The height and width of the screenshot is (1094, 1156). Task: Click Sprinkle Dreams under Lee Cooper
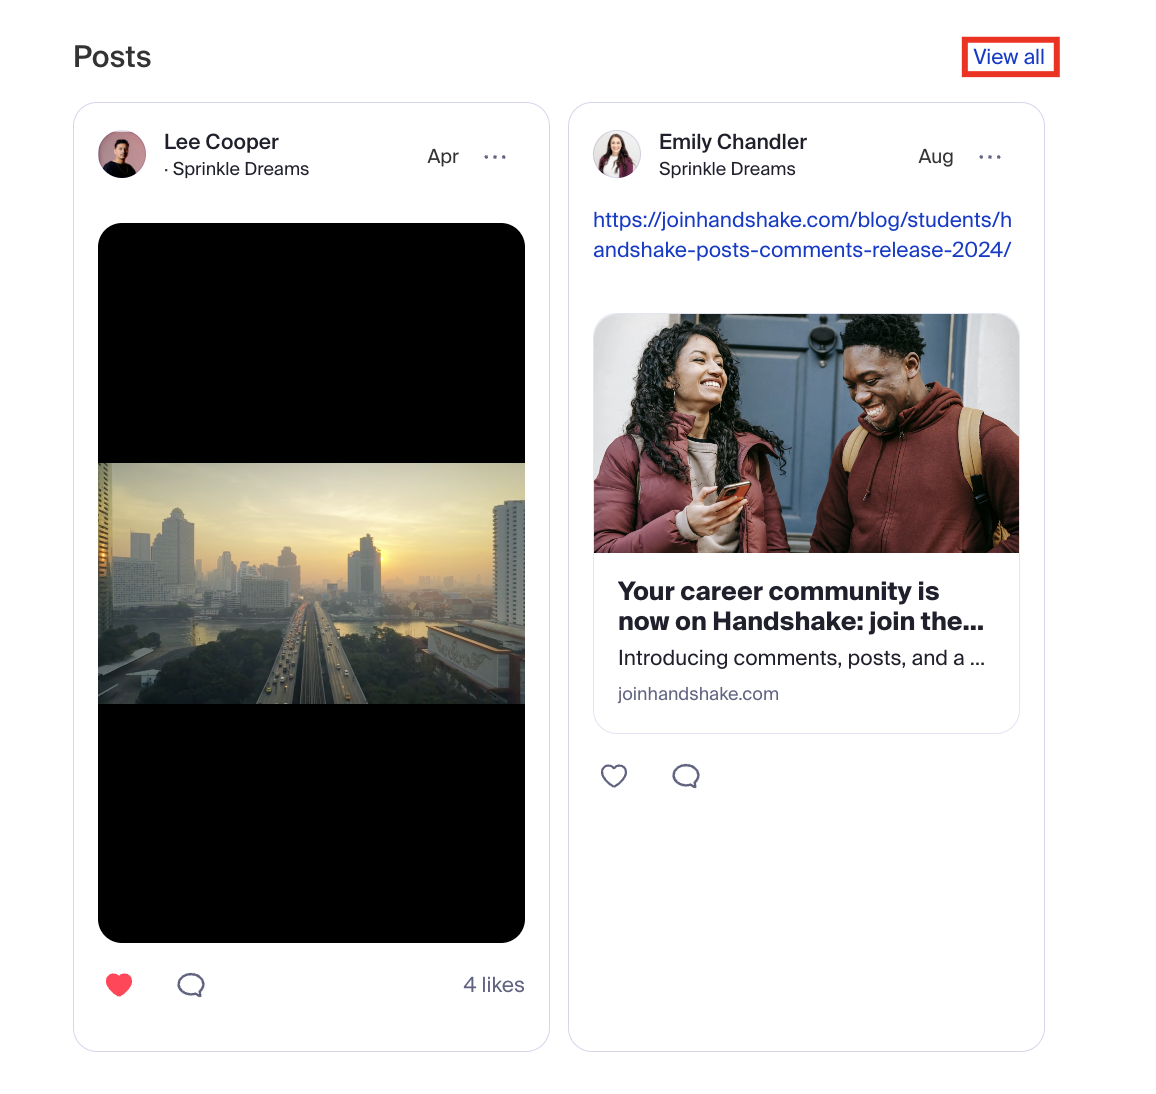click(x=240, y=169)
